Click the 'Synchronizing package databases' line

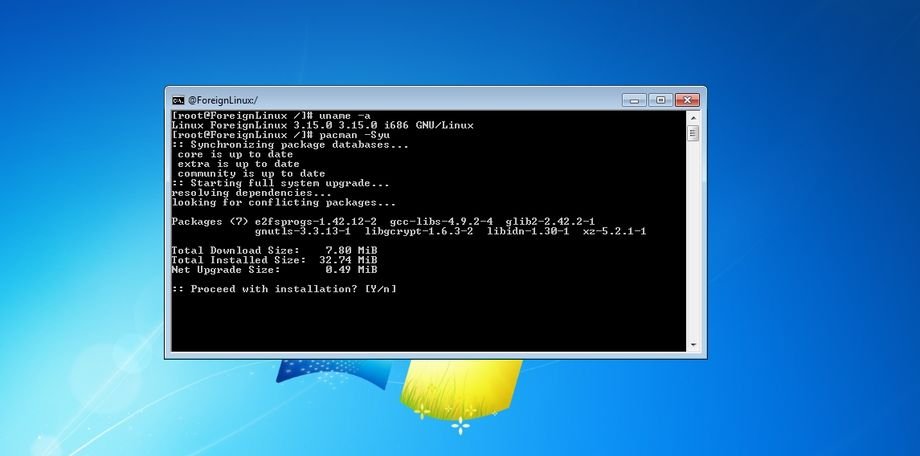290,145
